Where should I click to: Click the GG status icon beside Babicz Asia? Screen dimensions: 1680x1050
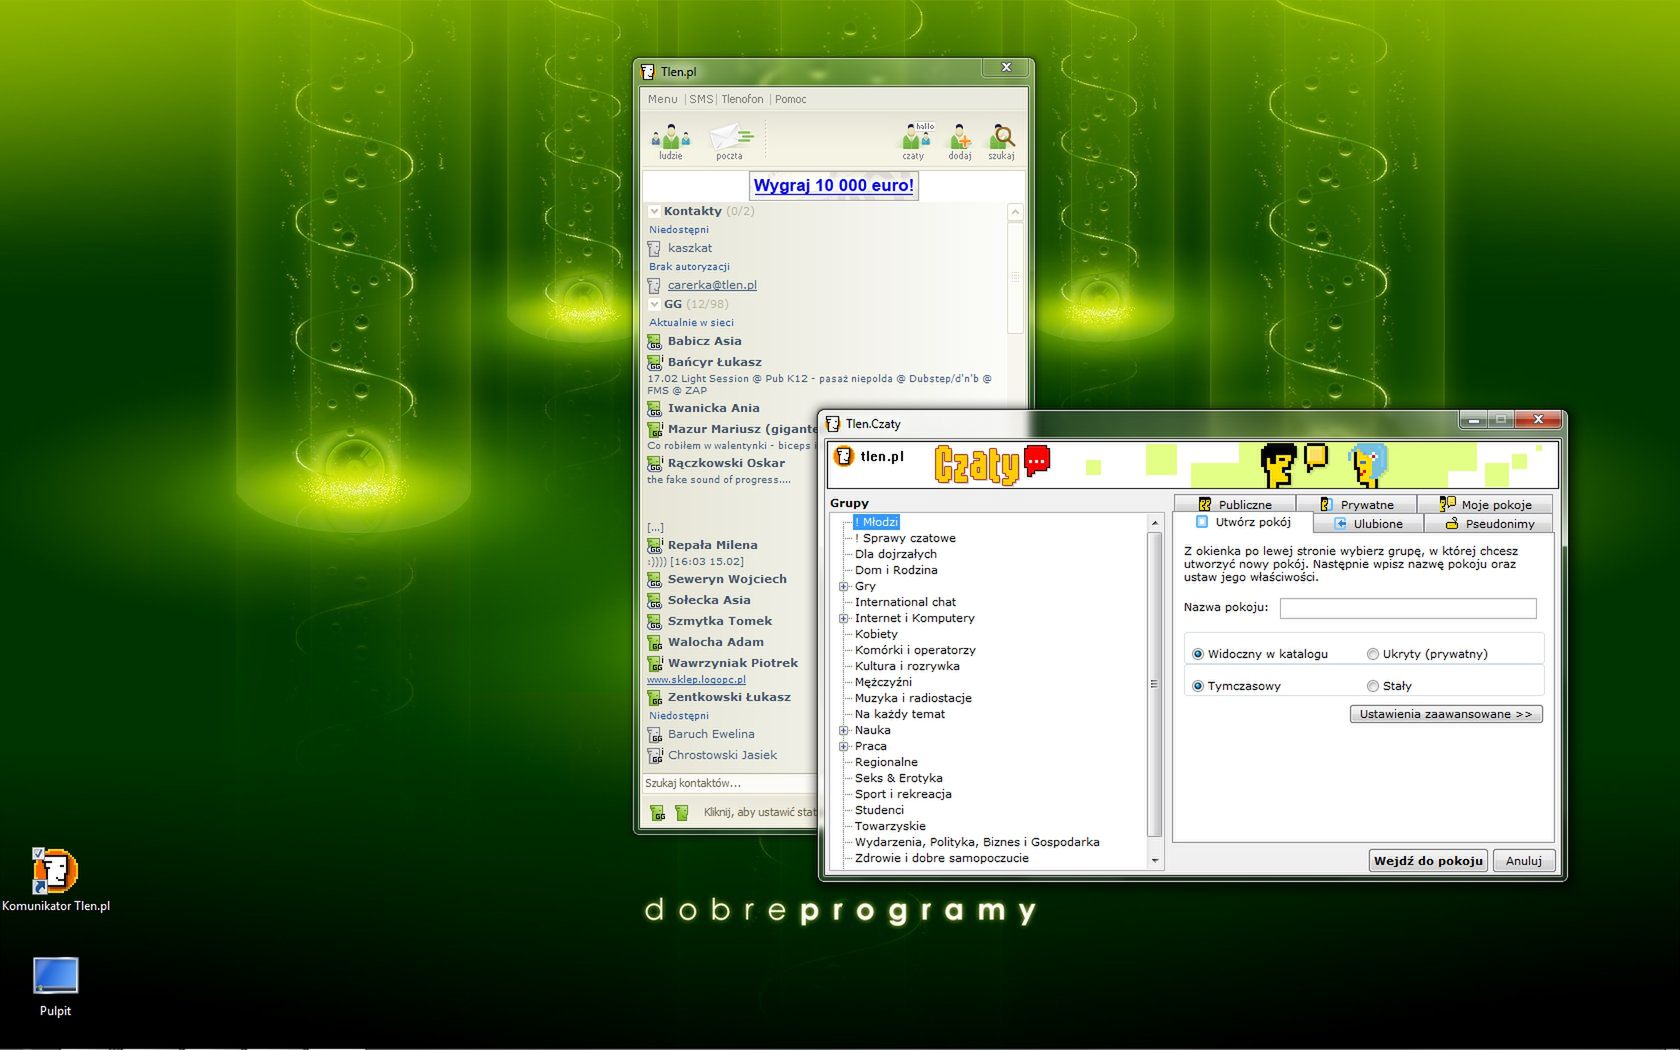pyautogui.click(x=655, y=341)
